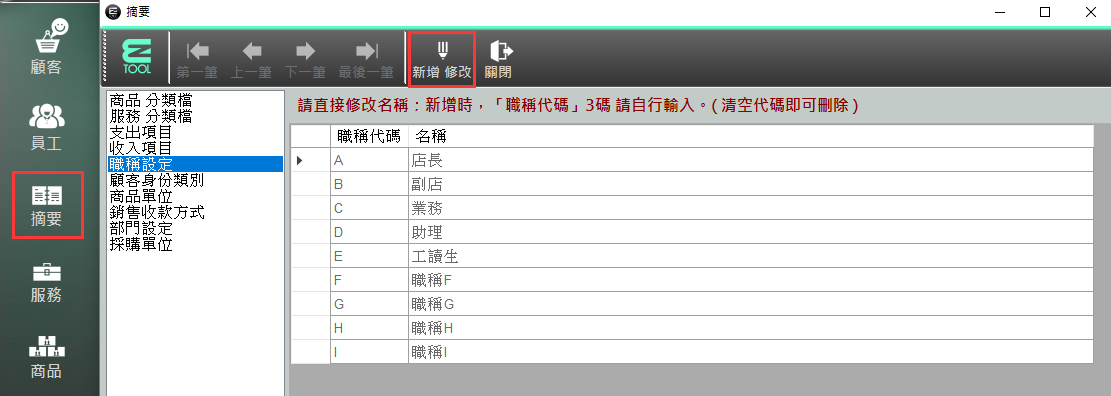Select 商品 分類檔 in the category list

pyautogui.click(x=150, y=100)
